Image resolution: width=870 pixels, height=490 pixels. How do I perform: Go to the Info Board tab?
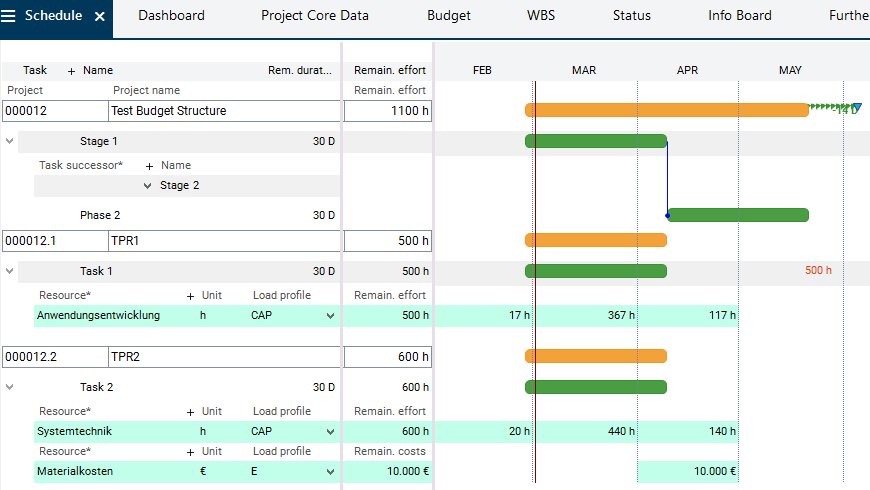tap(739, 16)
